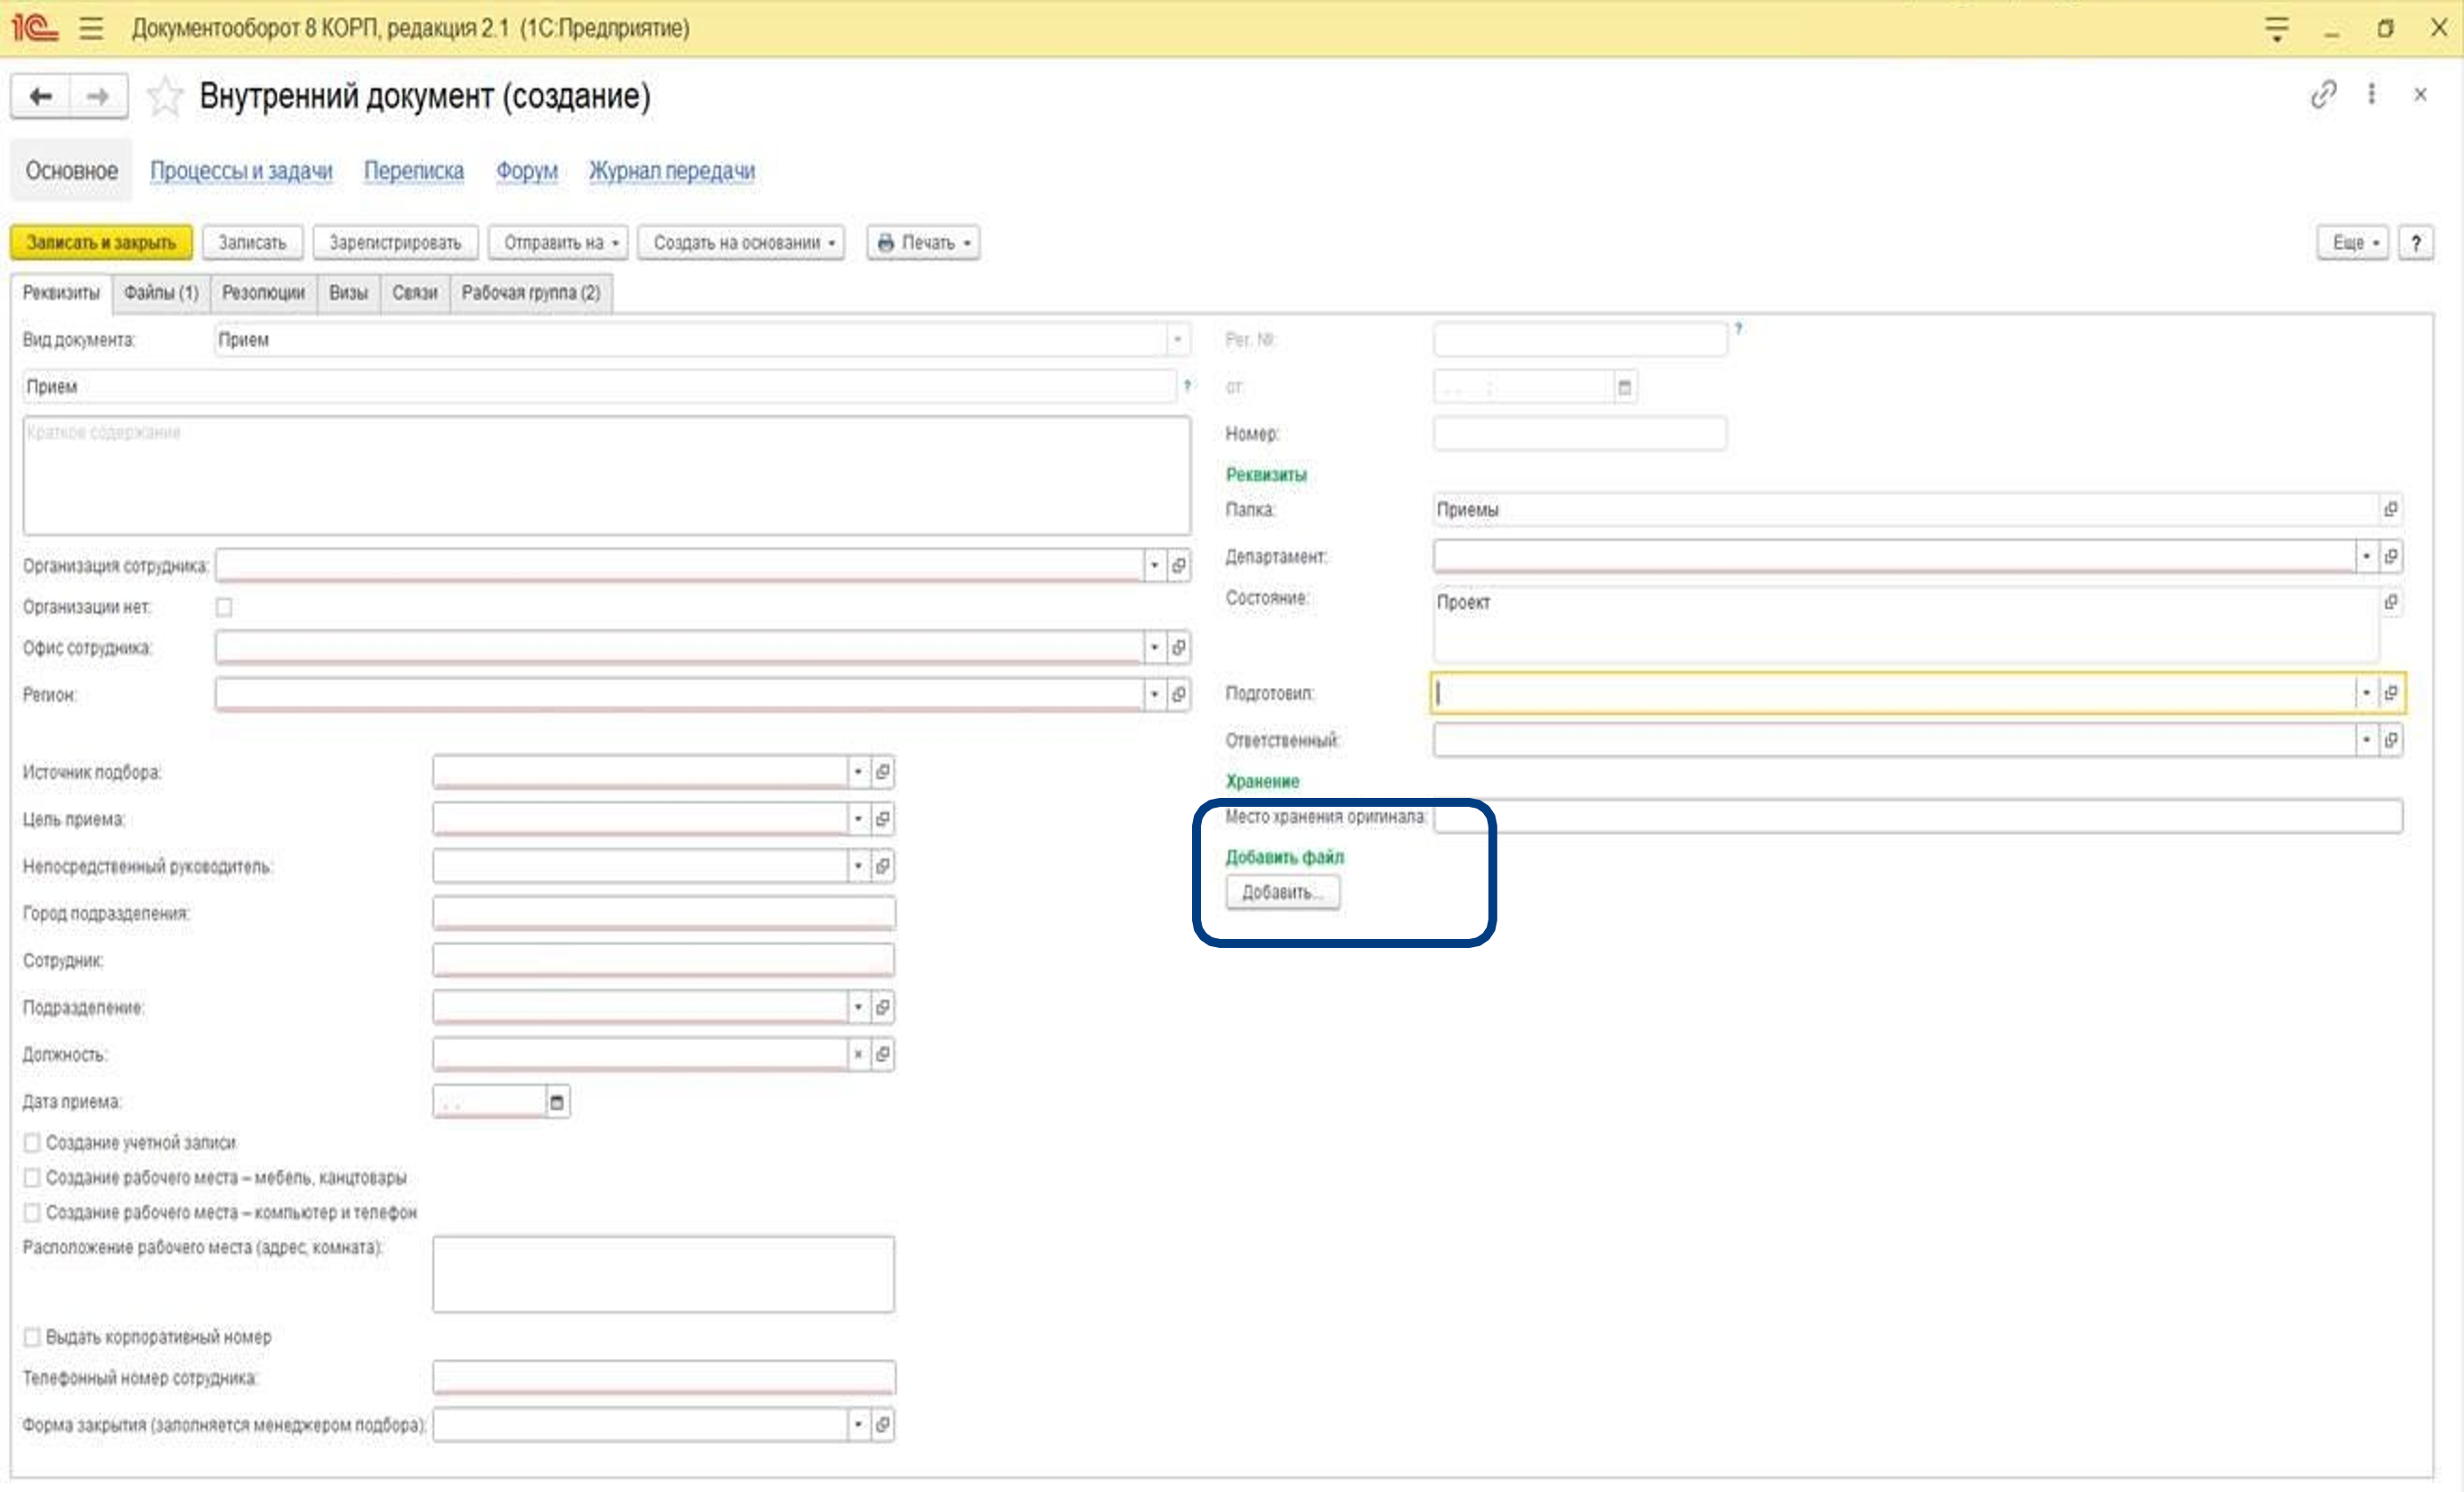Open linked item for Организация сотрудника
The height and width of the screenshot is (1492, 2464).
(1179, 566)
